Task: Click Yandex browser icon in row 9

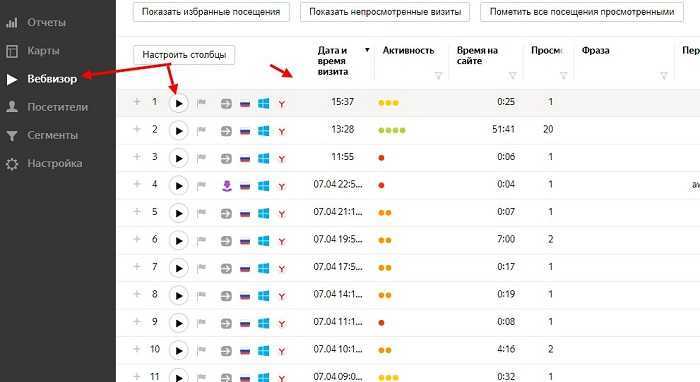Action: 282,324
